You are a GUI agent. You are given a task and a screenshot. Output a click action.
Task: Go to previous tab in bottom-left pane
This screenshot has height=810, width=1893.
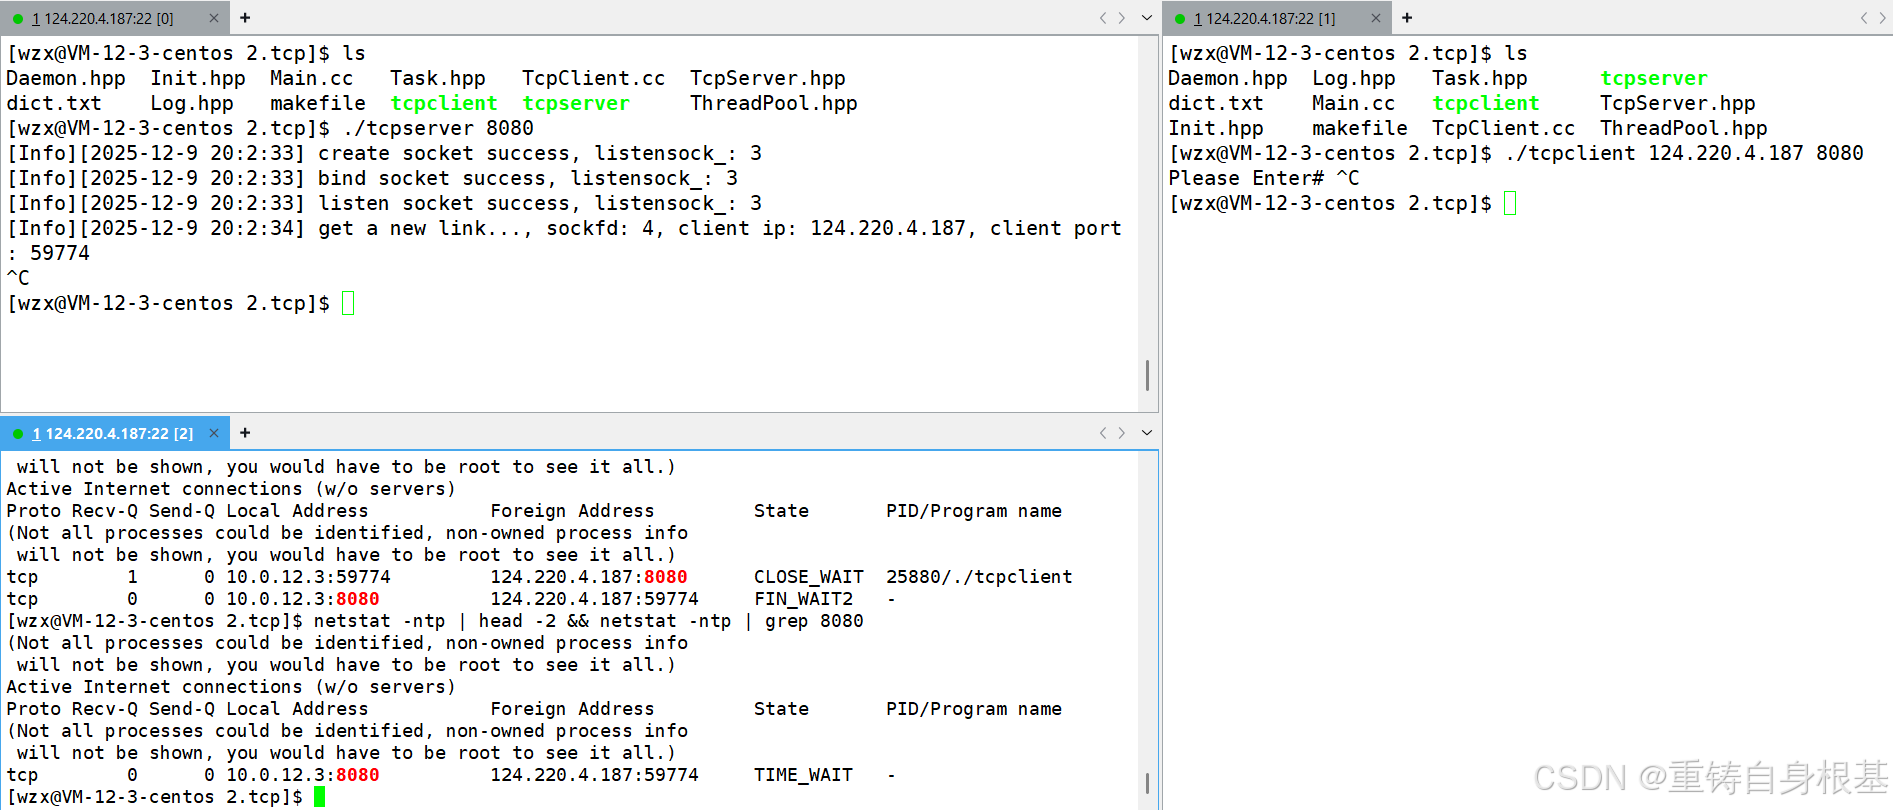(1103, 433)
